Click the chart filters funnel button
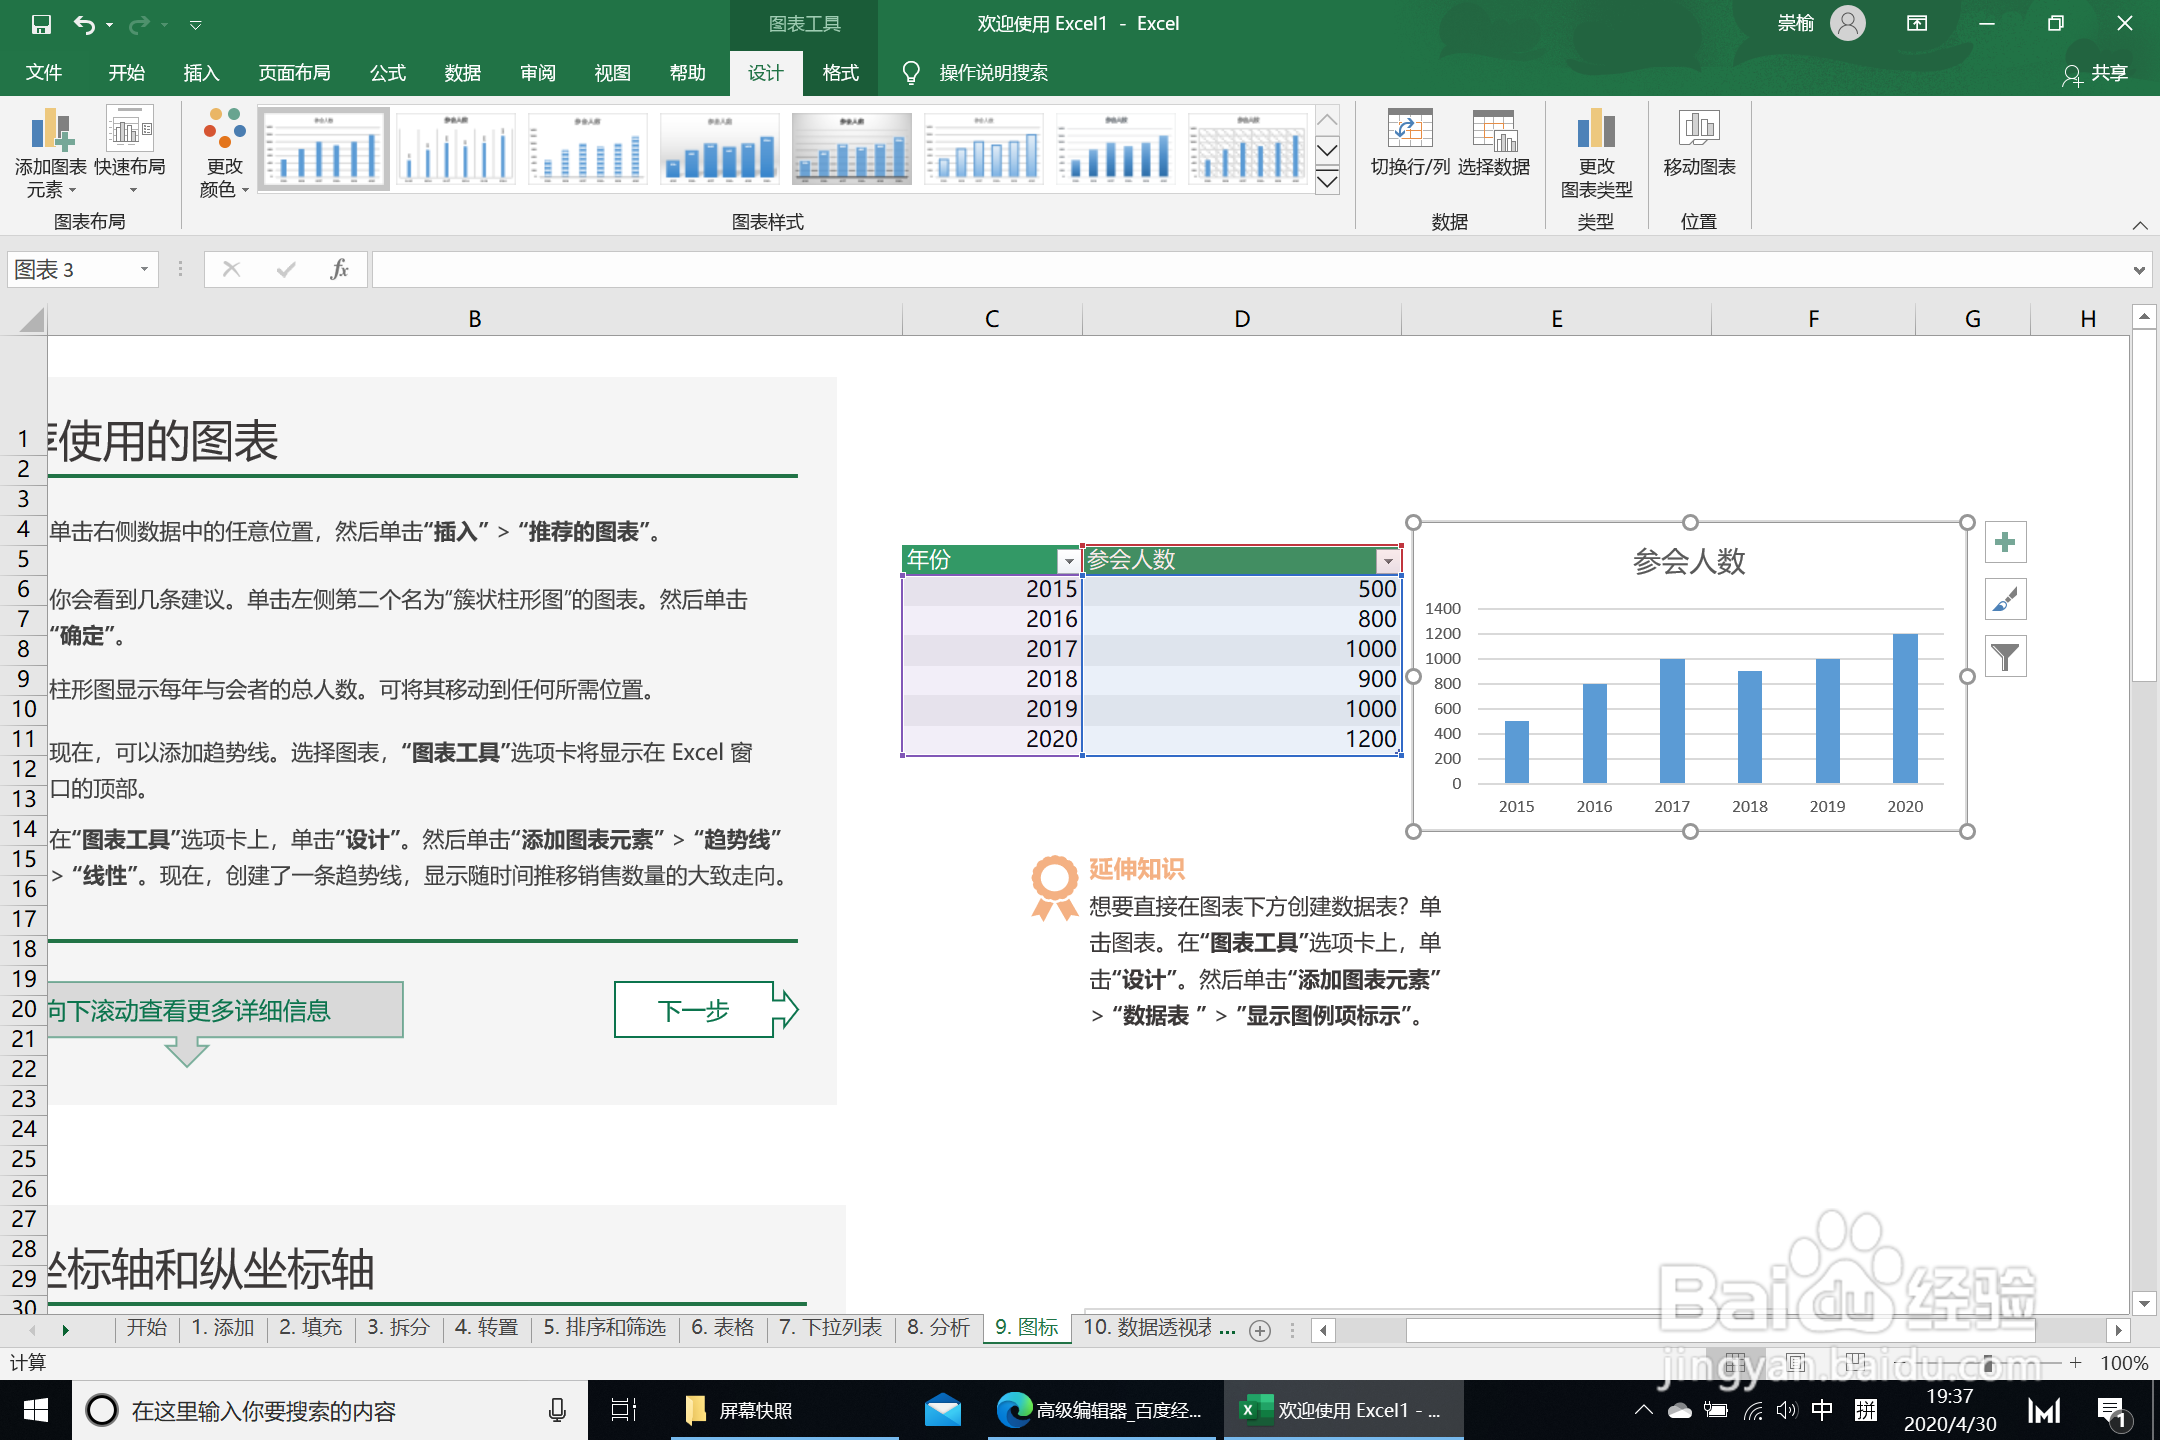This screenshot has width=2160, height=1440. [x=2005, y=657]
